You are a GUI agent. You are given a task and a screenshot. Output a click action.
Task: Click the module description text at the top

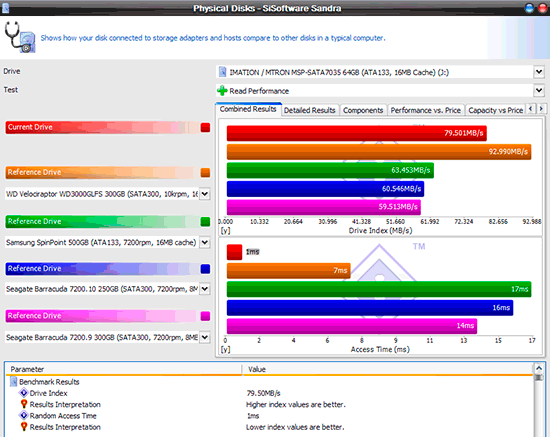pyautogui.click(x=213, y=38)
